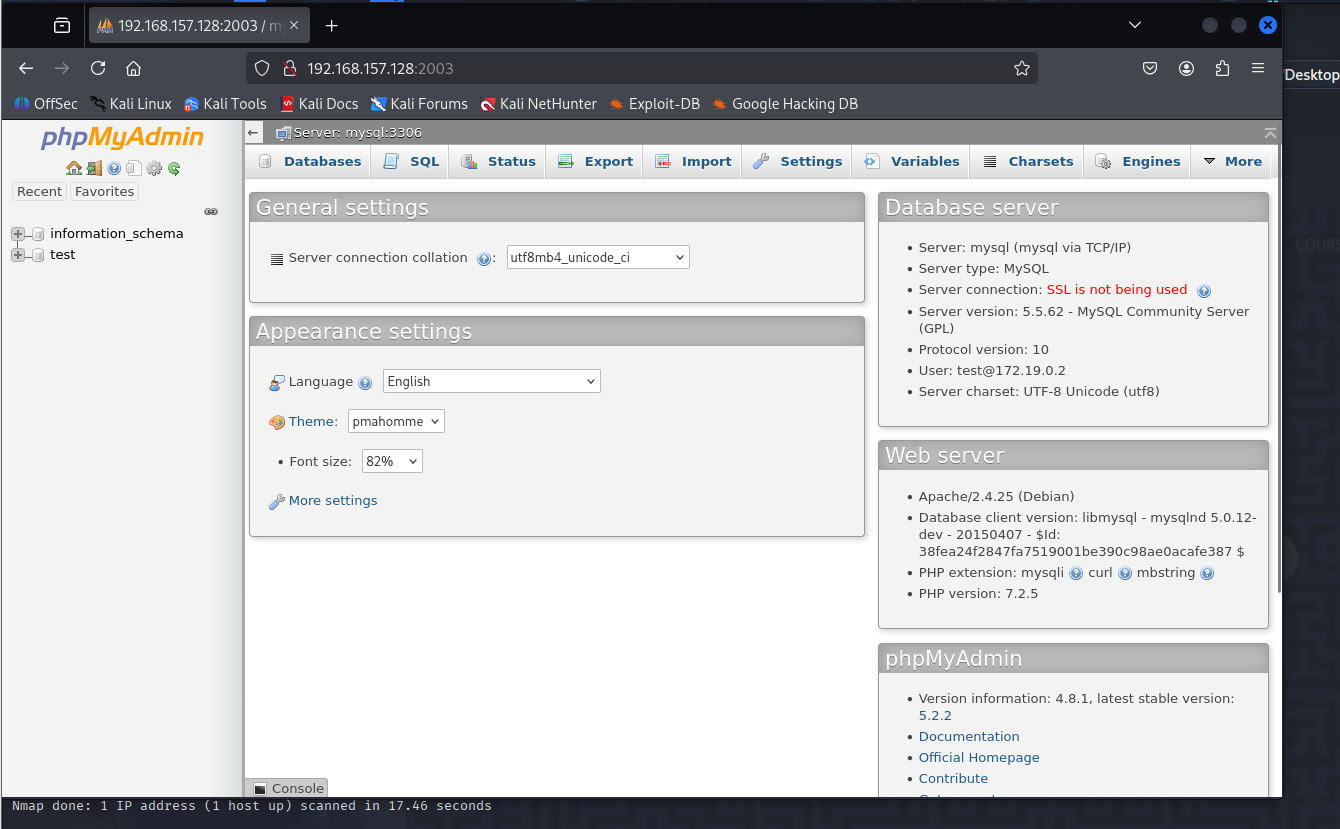
Task: Open the Import tab
Action: (693, 162)
